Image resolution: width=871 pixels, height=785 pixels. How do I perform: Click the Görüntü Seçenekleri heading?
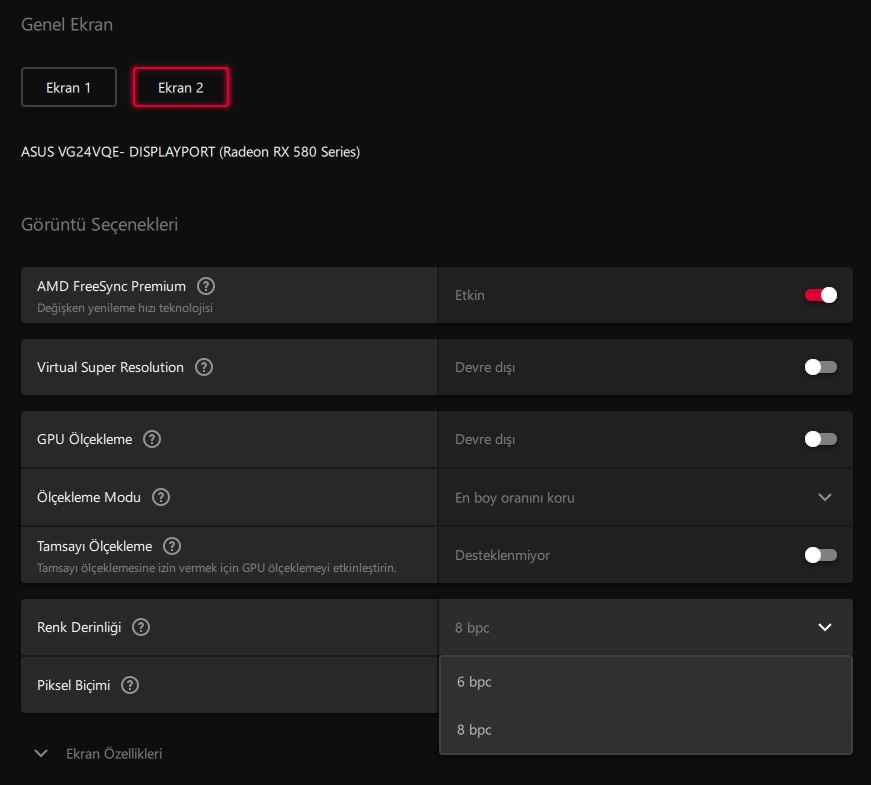click(99, 225)
